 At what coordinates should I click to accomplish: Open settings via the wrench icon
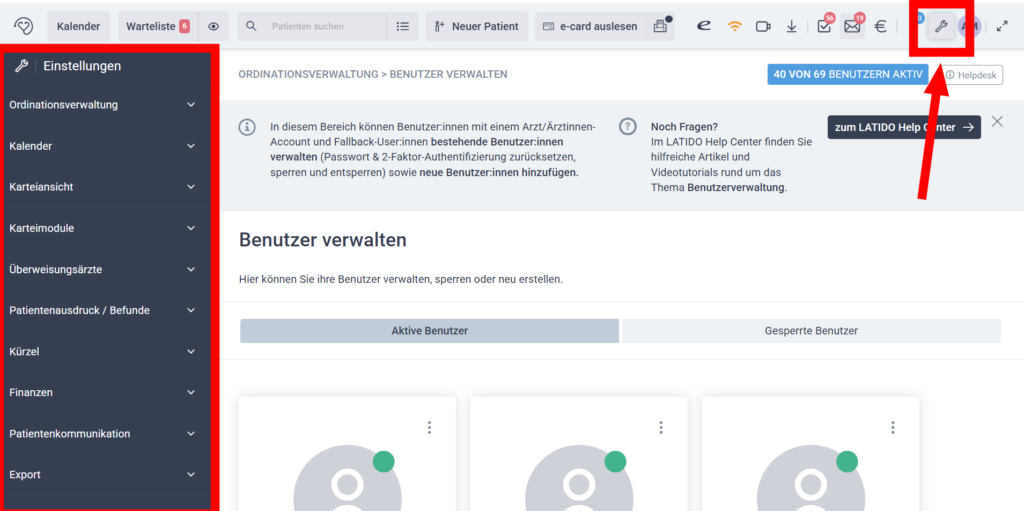(940, 26)
